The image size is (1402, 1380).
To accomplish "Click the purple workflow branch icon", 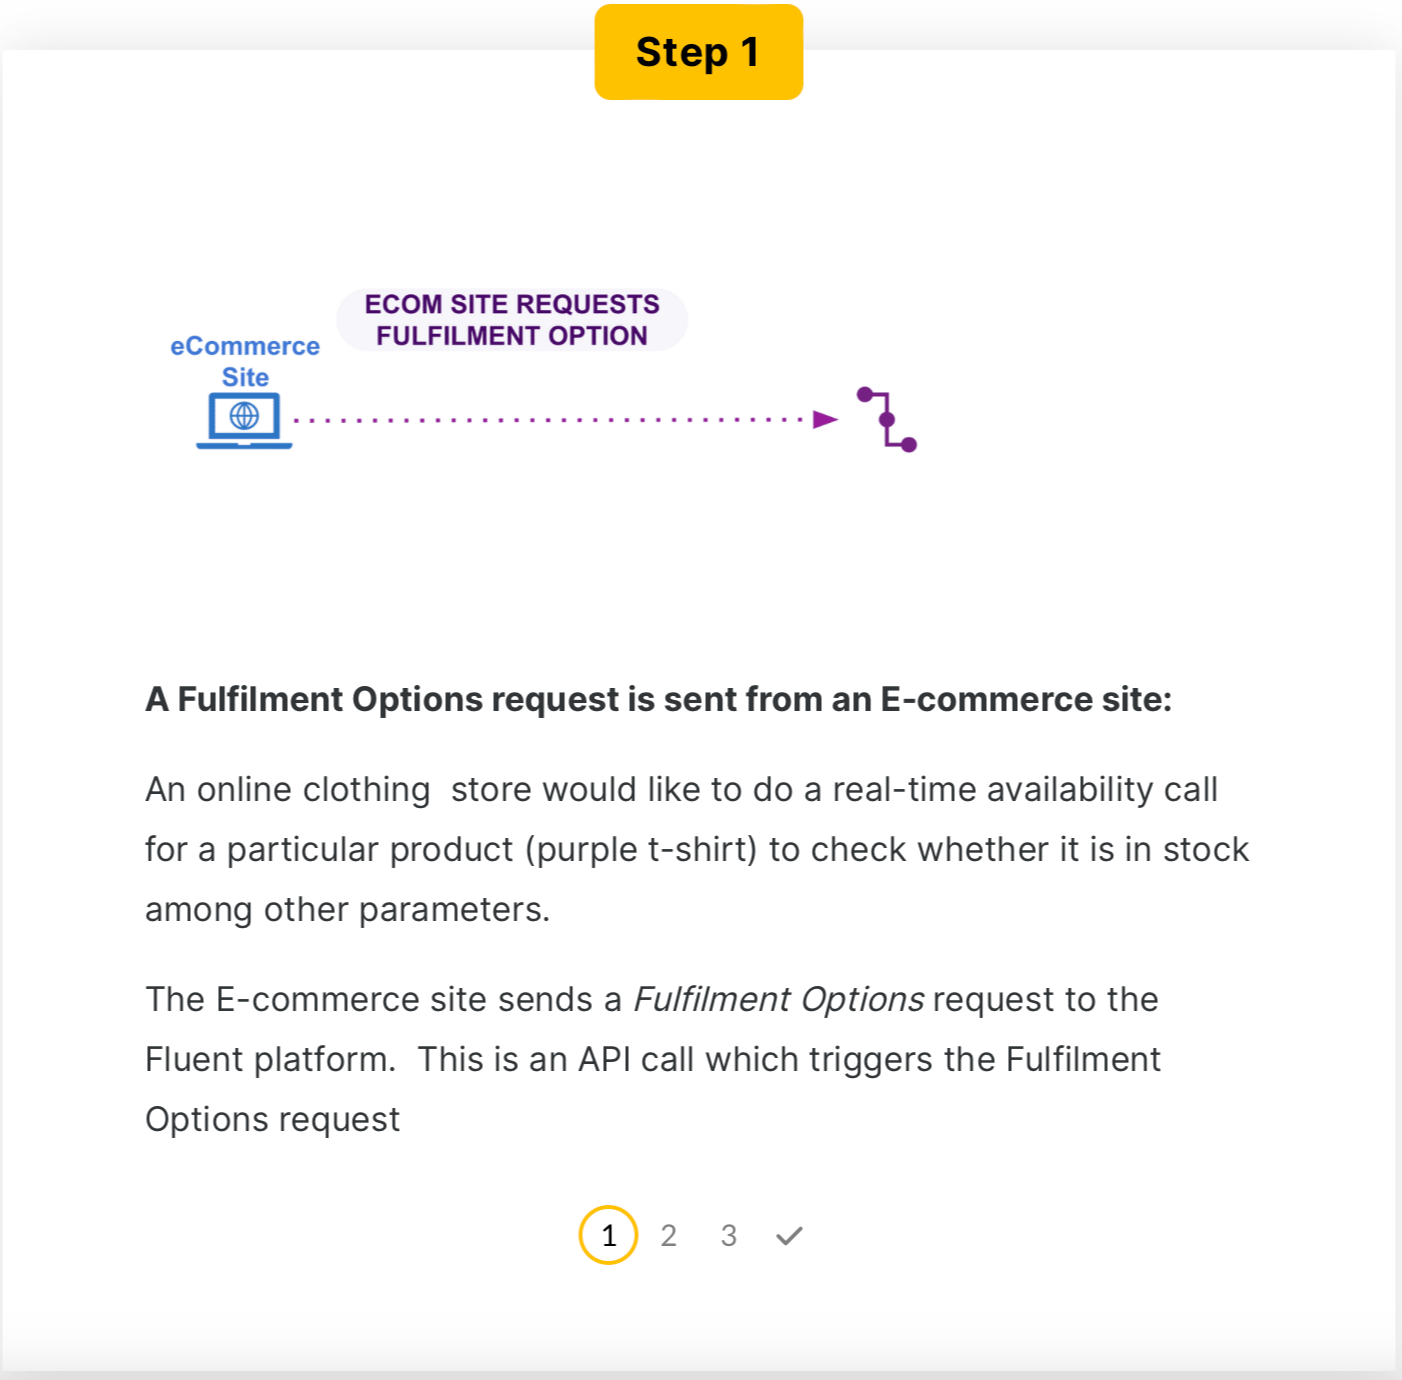I will 887,420.
